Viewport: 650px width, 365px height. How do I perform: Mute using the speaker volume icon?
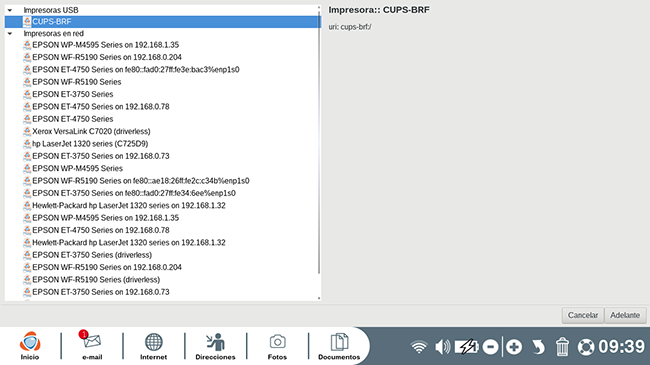pos(442,347)
